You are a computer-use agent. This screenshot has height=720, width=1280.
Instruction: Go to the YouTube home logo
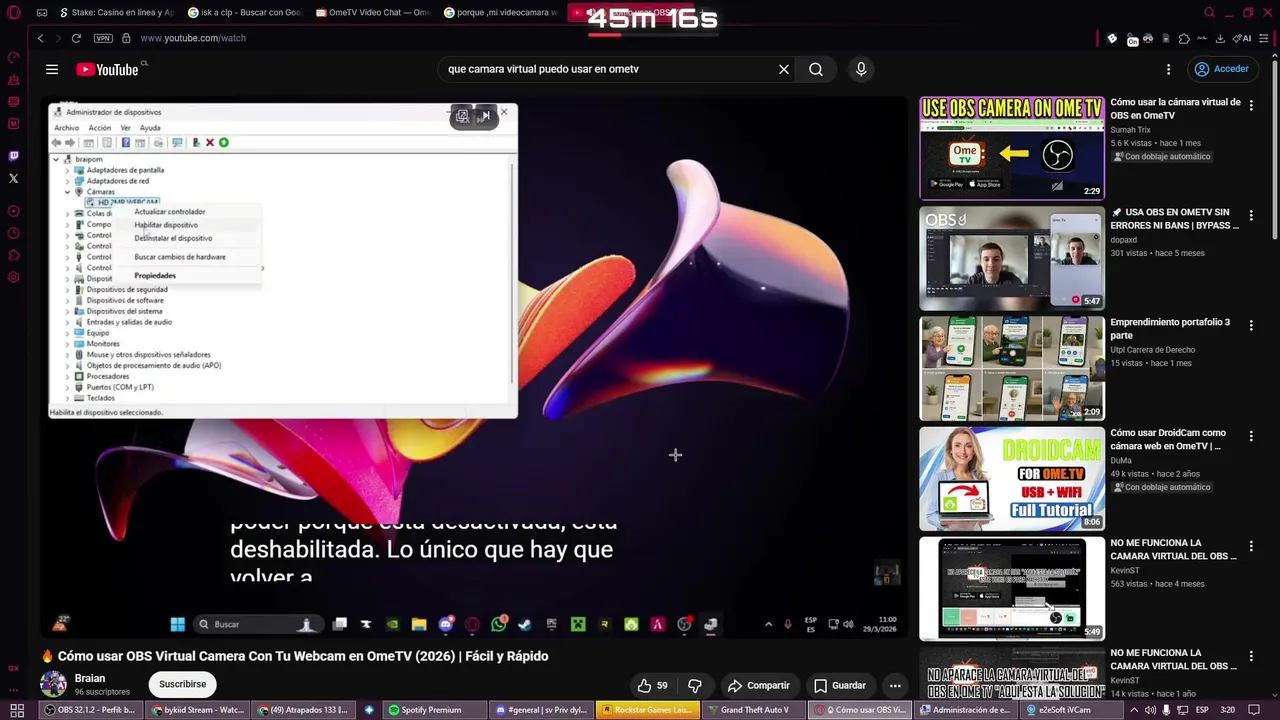coord(107,69)
